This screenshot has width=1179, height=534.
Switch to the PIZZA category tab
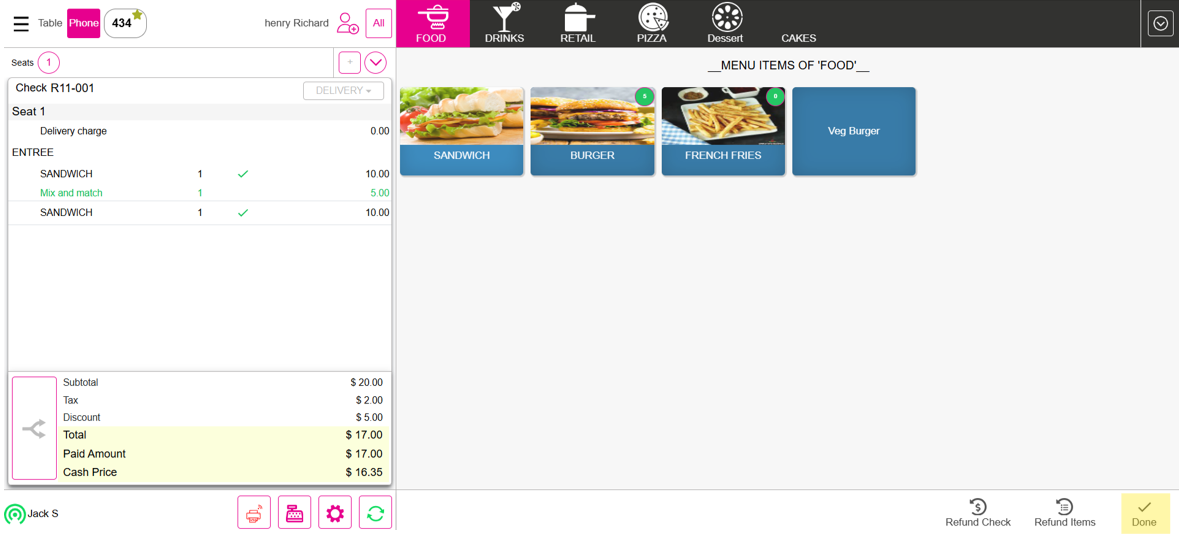(x=651, y=24)
